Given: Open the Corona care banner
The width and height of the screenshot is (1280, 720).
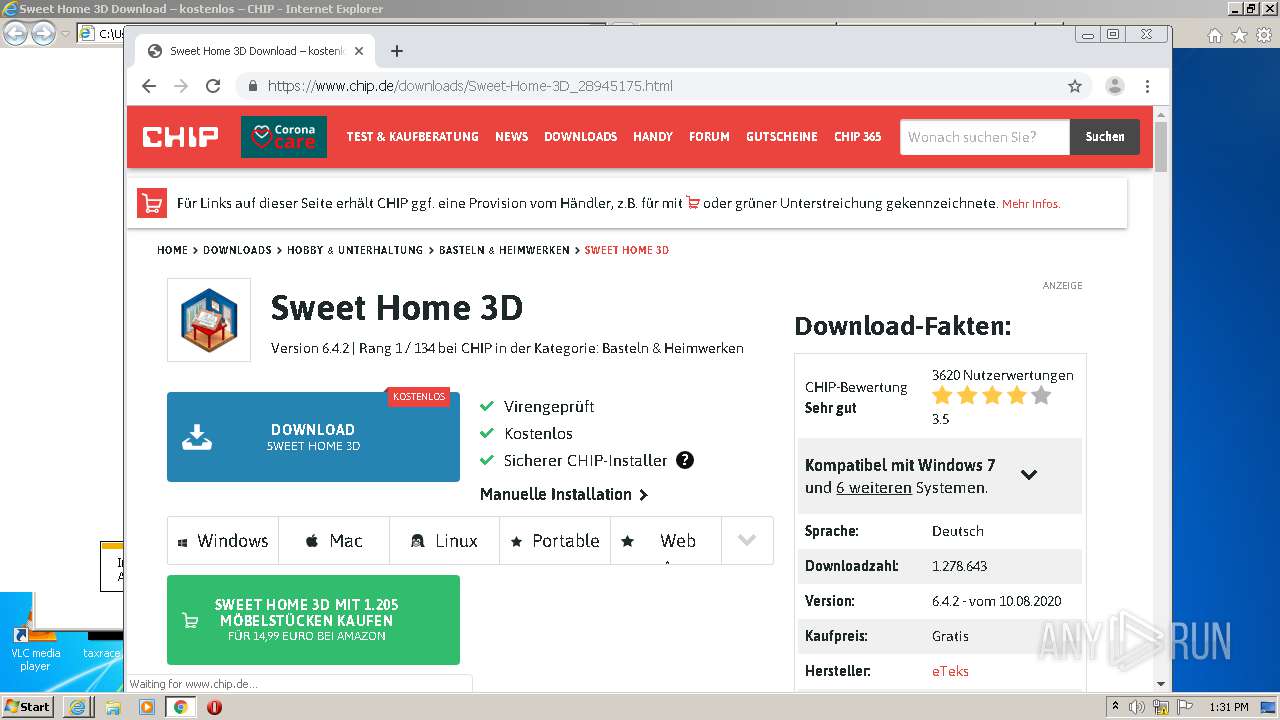Looking at the screenshot, I should point(284,137).
